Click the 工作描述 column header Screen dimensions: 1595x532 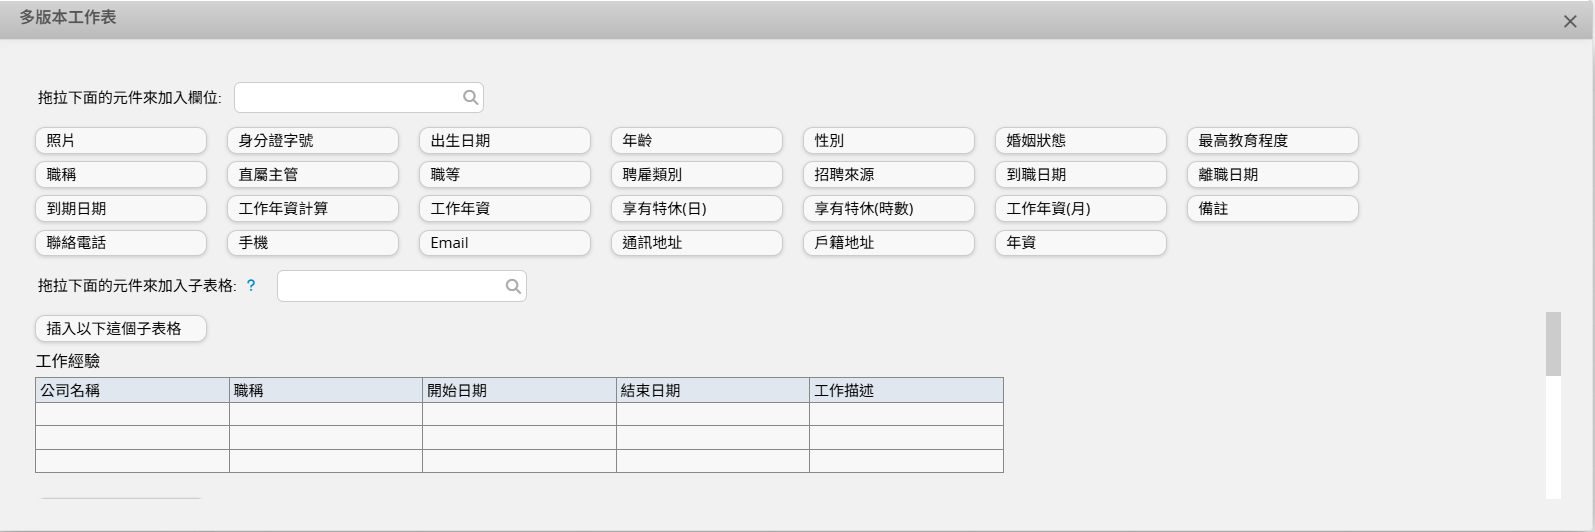coord(906,391)
